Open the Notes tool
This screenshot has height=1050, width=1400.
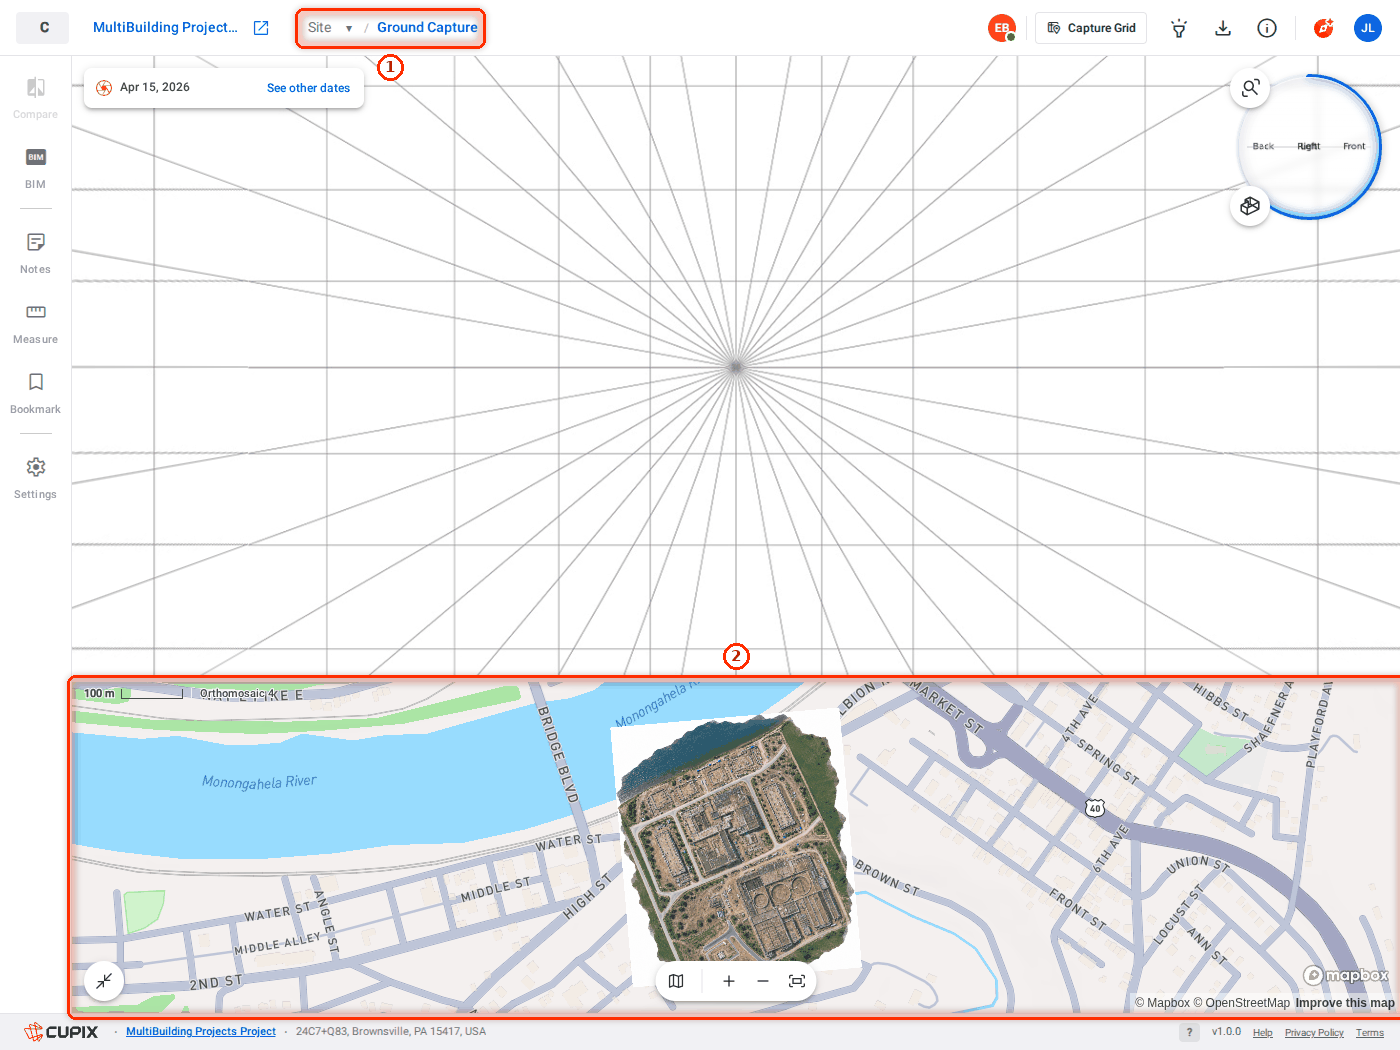(x=35, y=253)
